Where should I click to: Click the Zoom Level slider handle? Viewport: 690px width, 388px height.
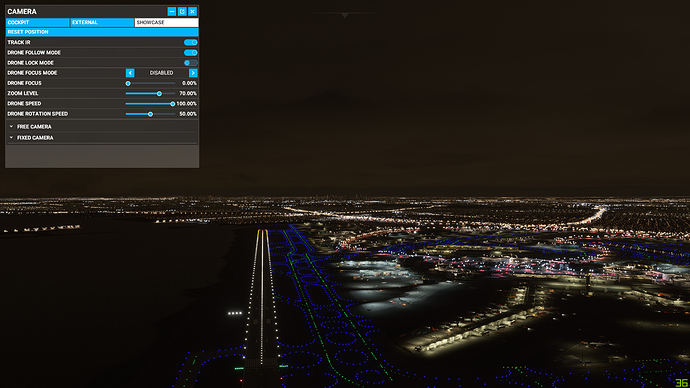tap(159, 93)
